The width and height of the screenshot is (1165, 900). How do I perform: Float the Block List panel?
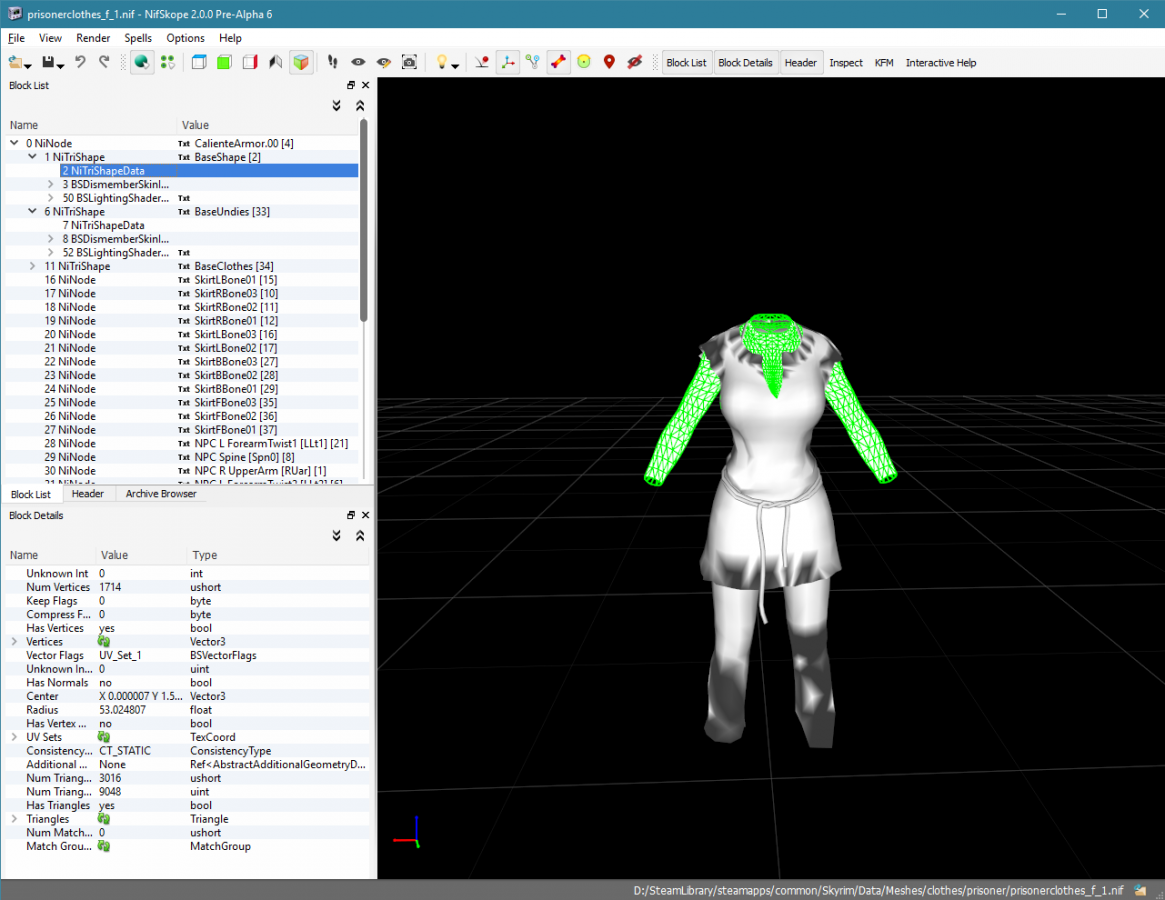click(351, 85)
